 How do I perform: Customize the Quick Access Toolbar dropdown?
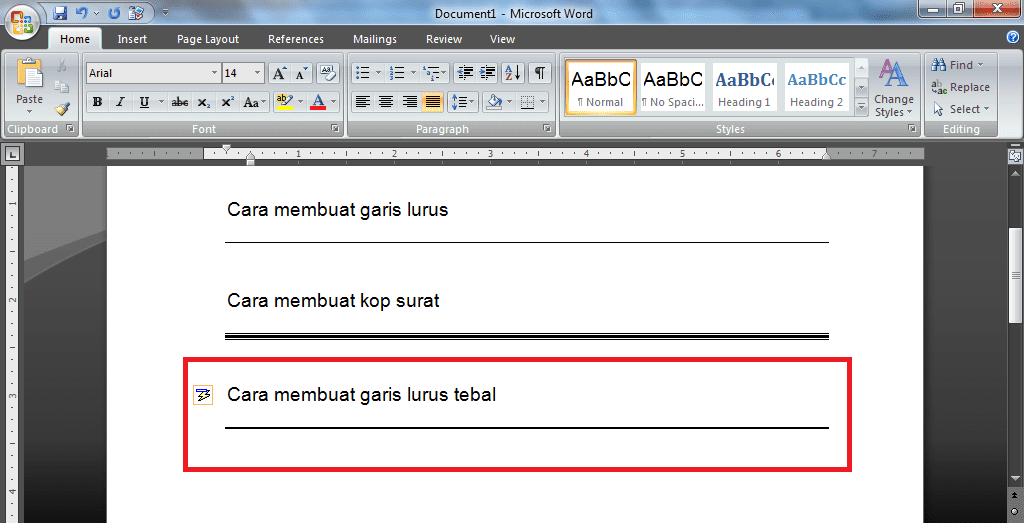(165, 12)
